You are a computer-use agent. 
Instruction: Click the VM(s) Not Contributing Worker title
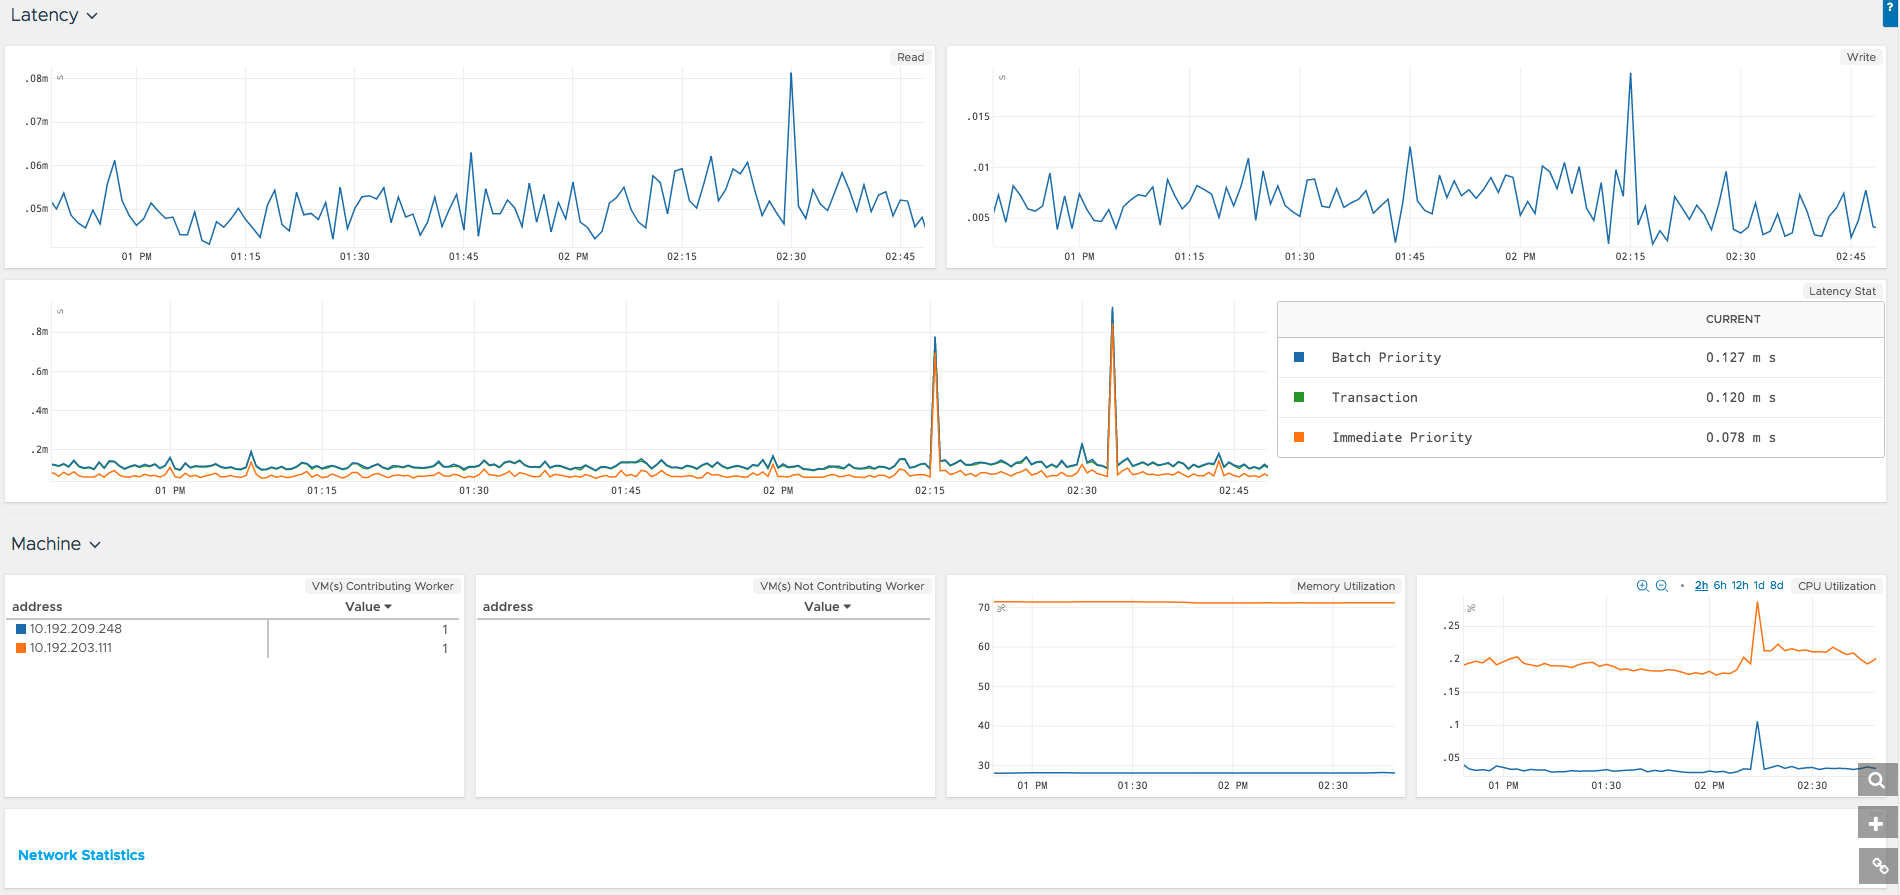842,586
